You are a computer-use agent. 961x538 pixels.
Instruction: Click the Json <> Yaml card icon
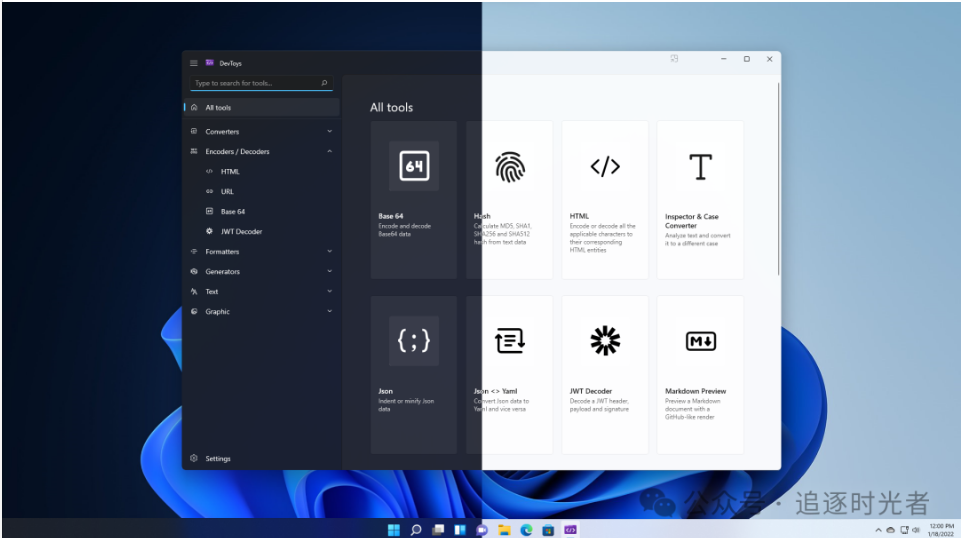pos(509,341)
